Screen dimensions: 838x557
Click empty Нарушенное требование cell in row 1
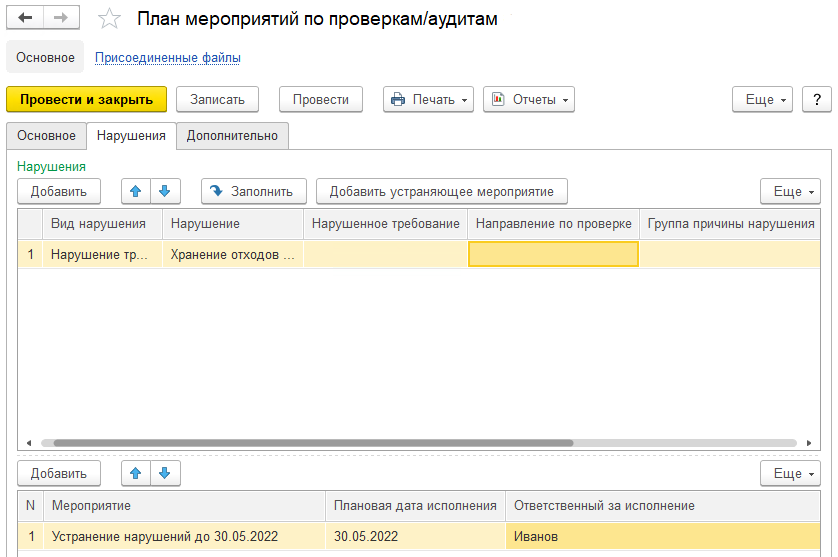pos(385,254)
